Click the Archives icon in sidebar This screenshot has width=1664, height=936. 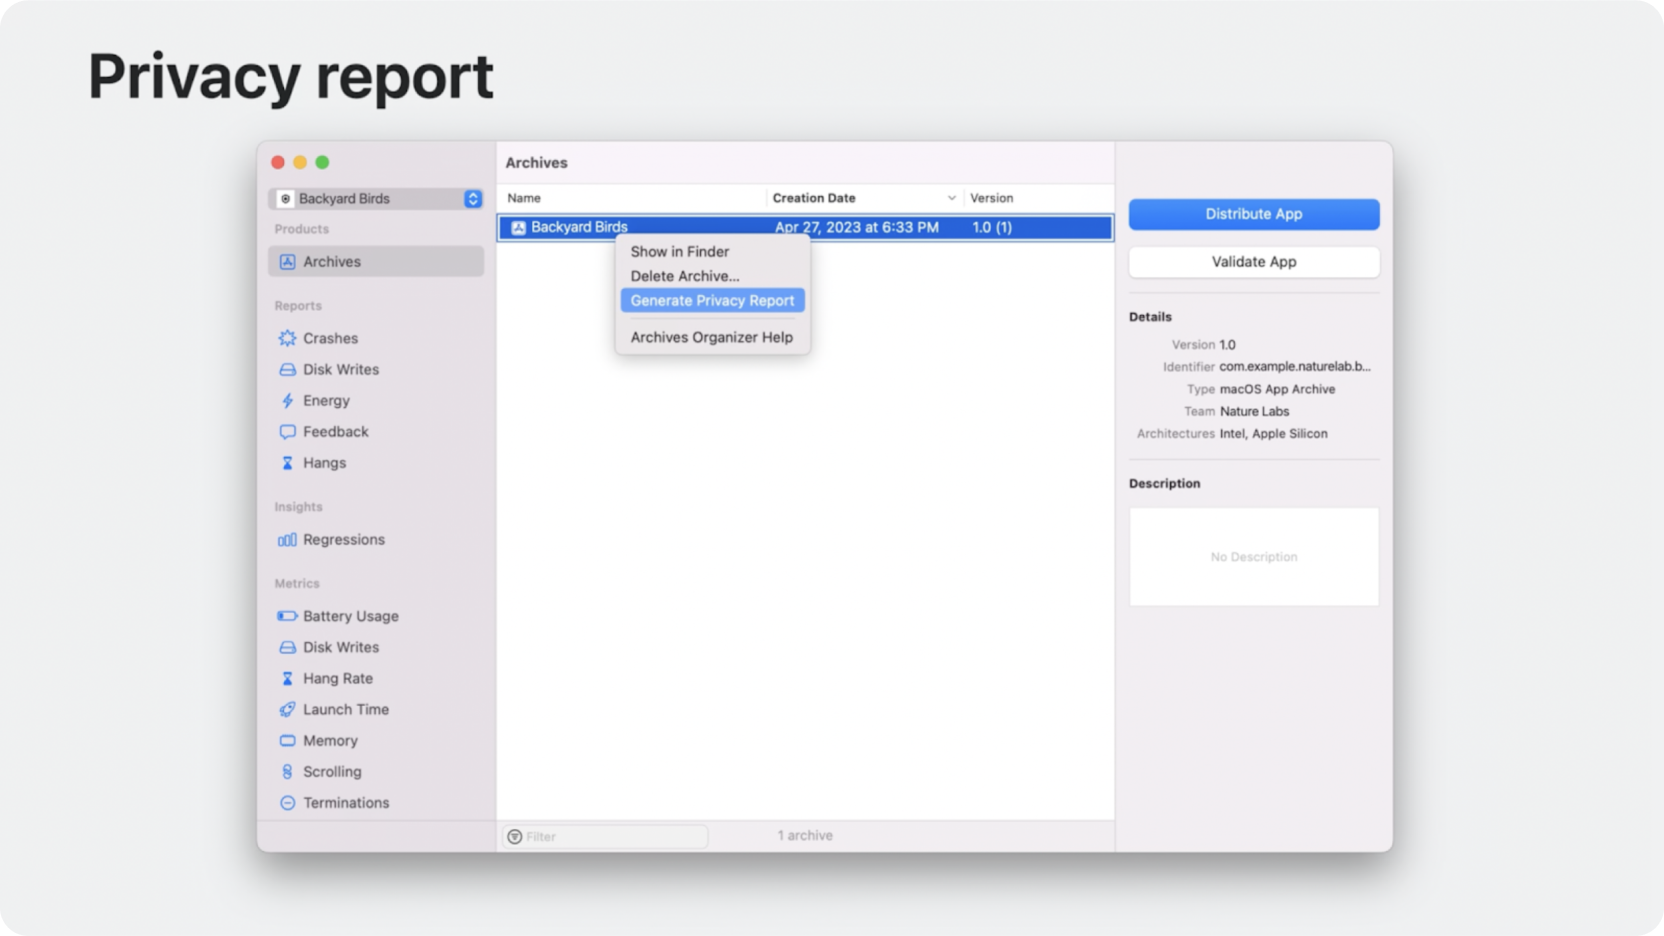pos(288,261)
